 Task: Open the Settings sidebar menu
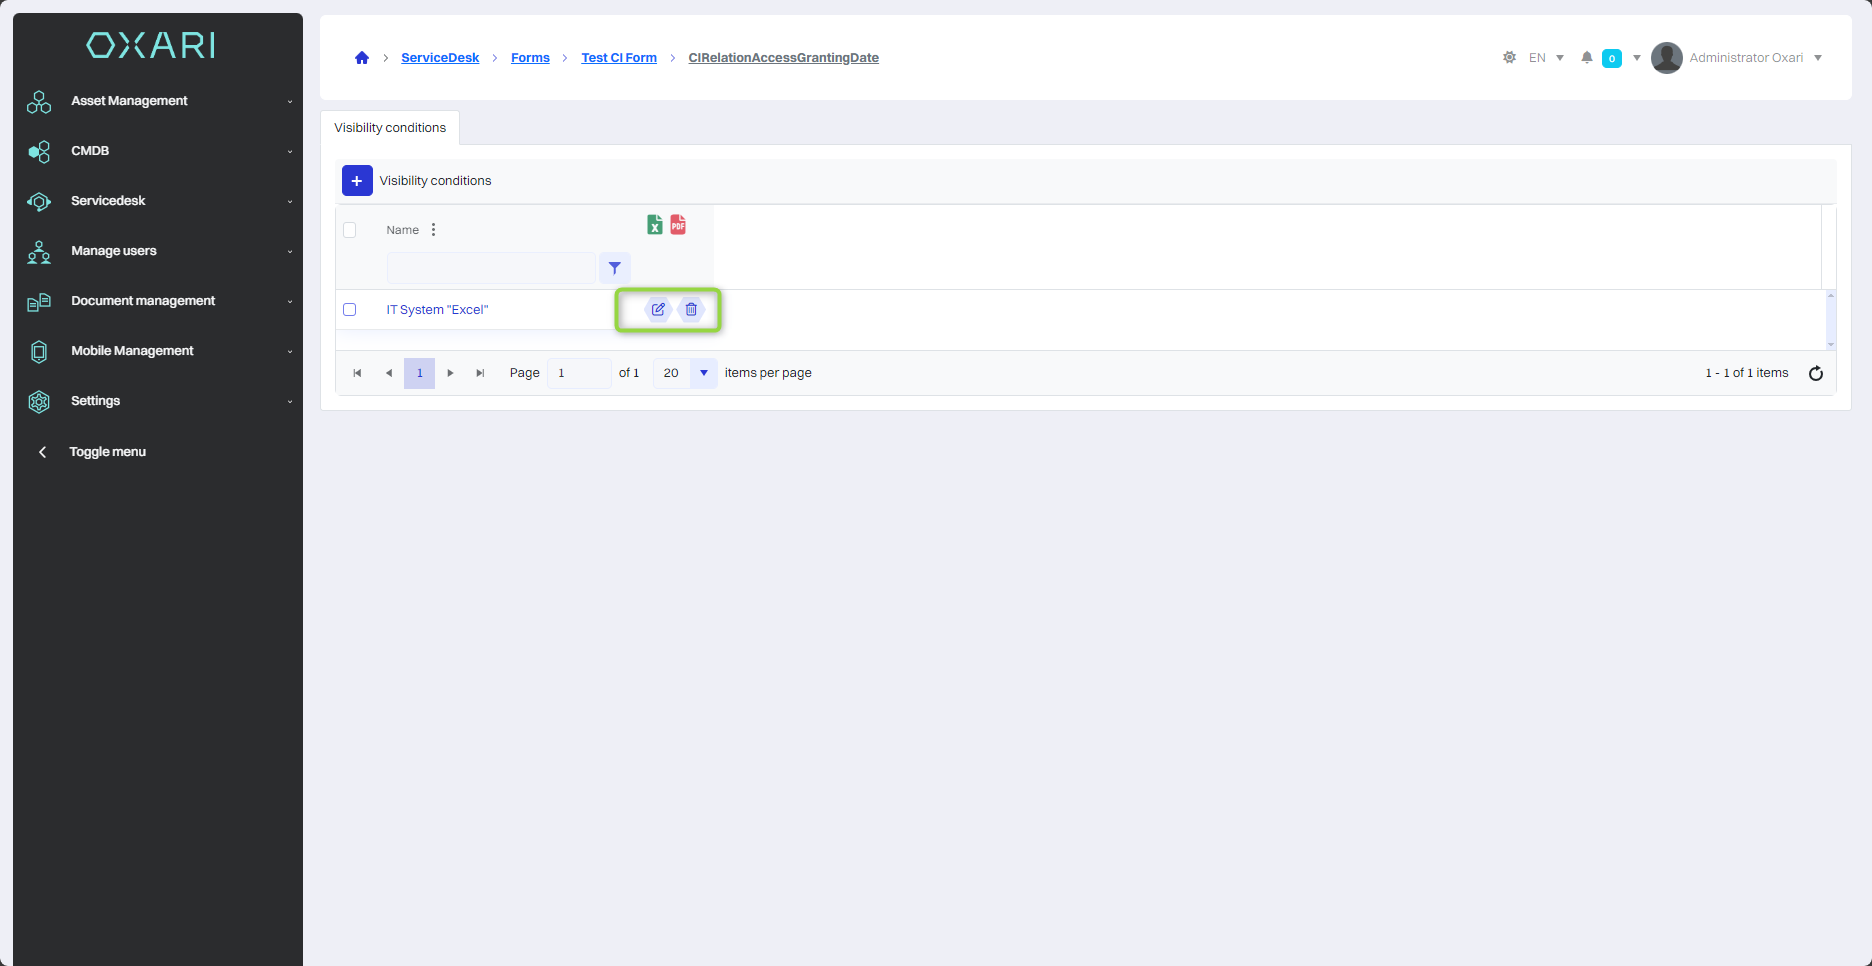(160, 401)
